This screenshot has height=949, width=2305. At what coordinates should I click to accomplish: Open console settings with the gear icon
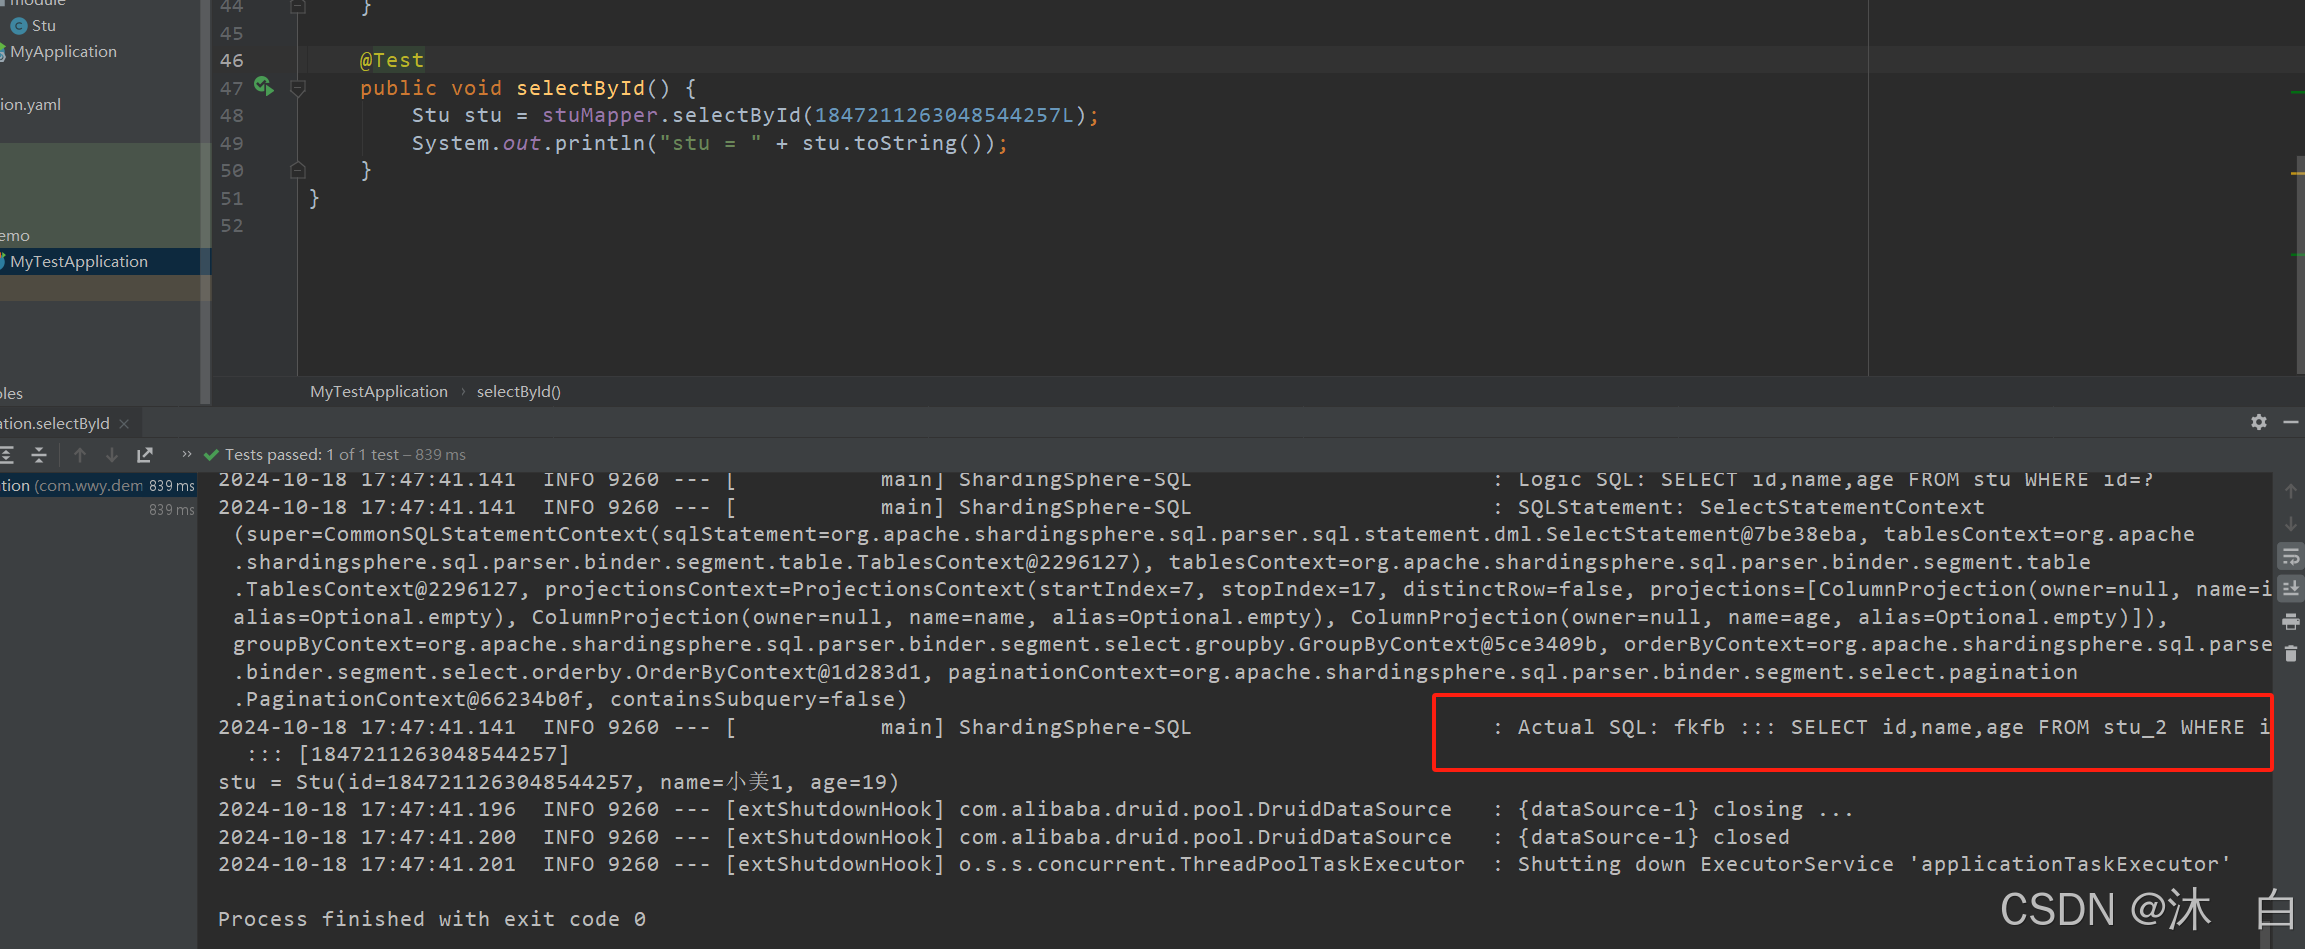[2258, 423]
